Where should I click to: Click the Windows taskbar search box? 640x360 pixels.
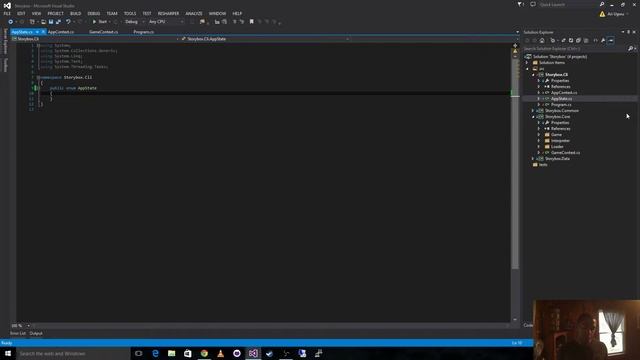tap(73, 353)
